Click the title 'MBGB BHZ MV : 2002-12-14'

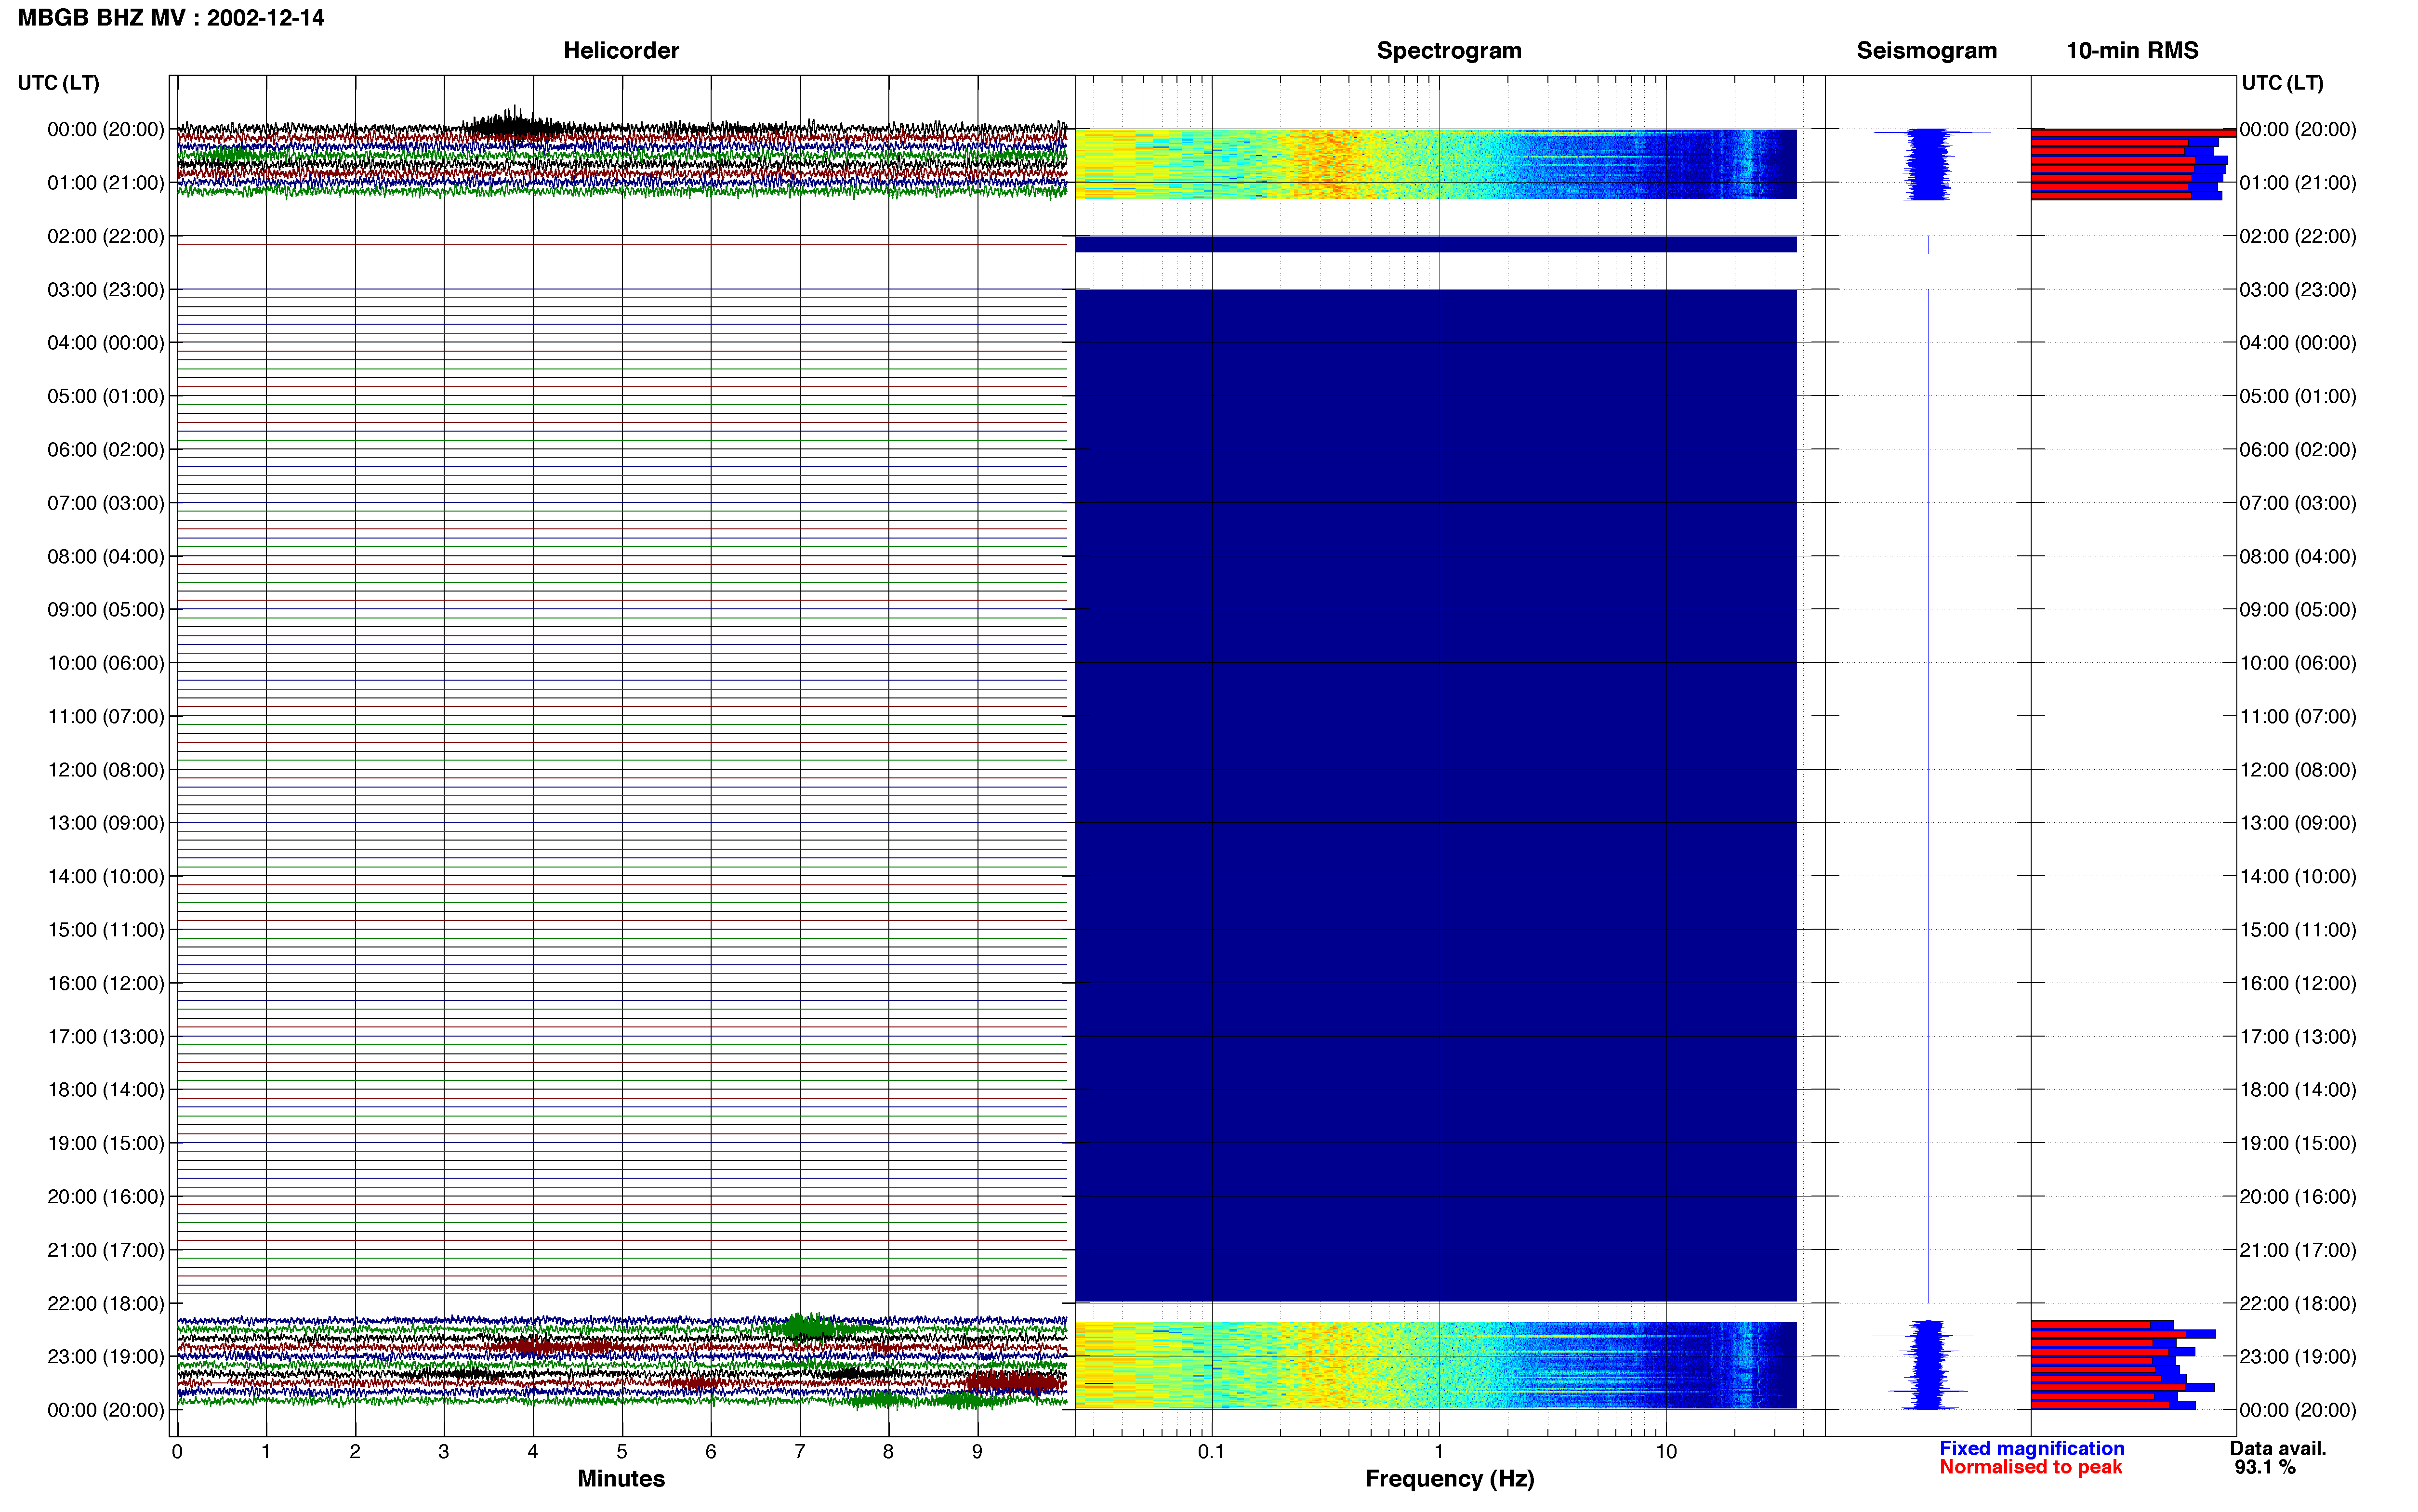(171, 18)
